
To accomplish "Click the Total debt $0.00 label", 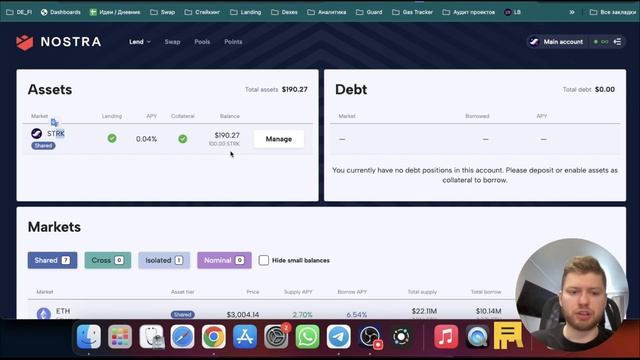I will 589,89.
